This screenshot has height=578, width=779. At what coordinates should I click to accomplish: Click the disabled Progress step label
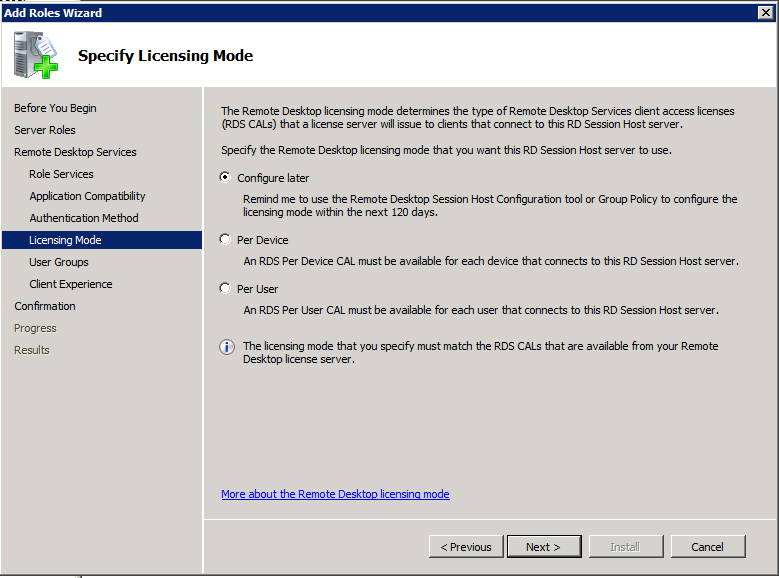point(35,328)
